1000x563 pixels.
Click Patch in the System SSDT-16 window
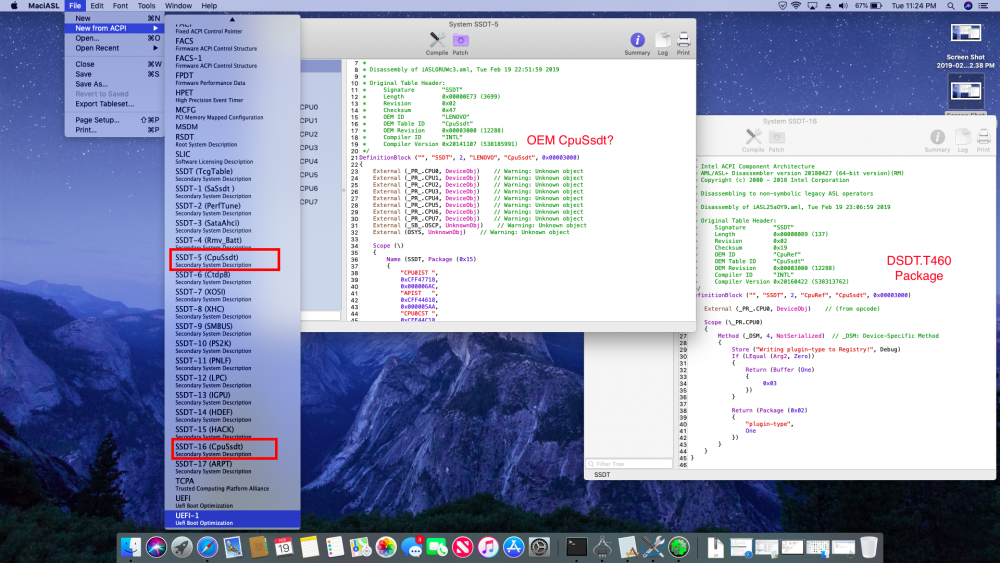(x=776, y=140)
